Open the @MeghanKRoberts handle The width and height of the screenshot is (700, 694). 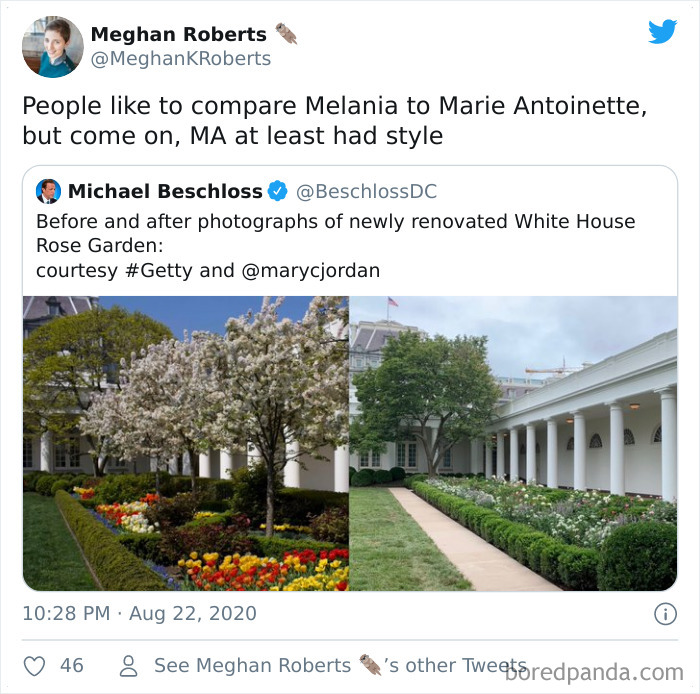181,58
